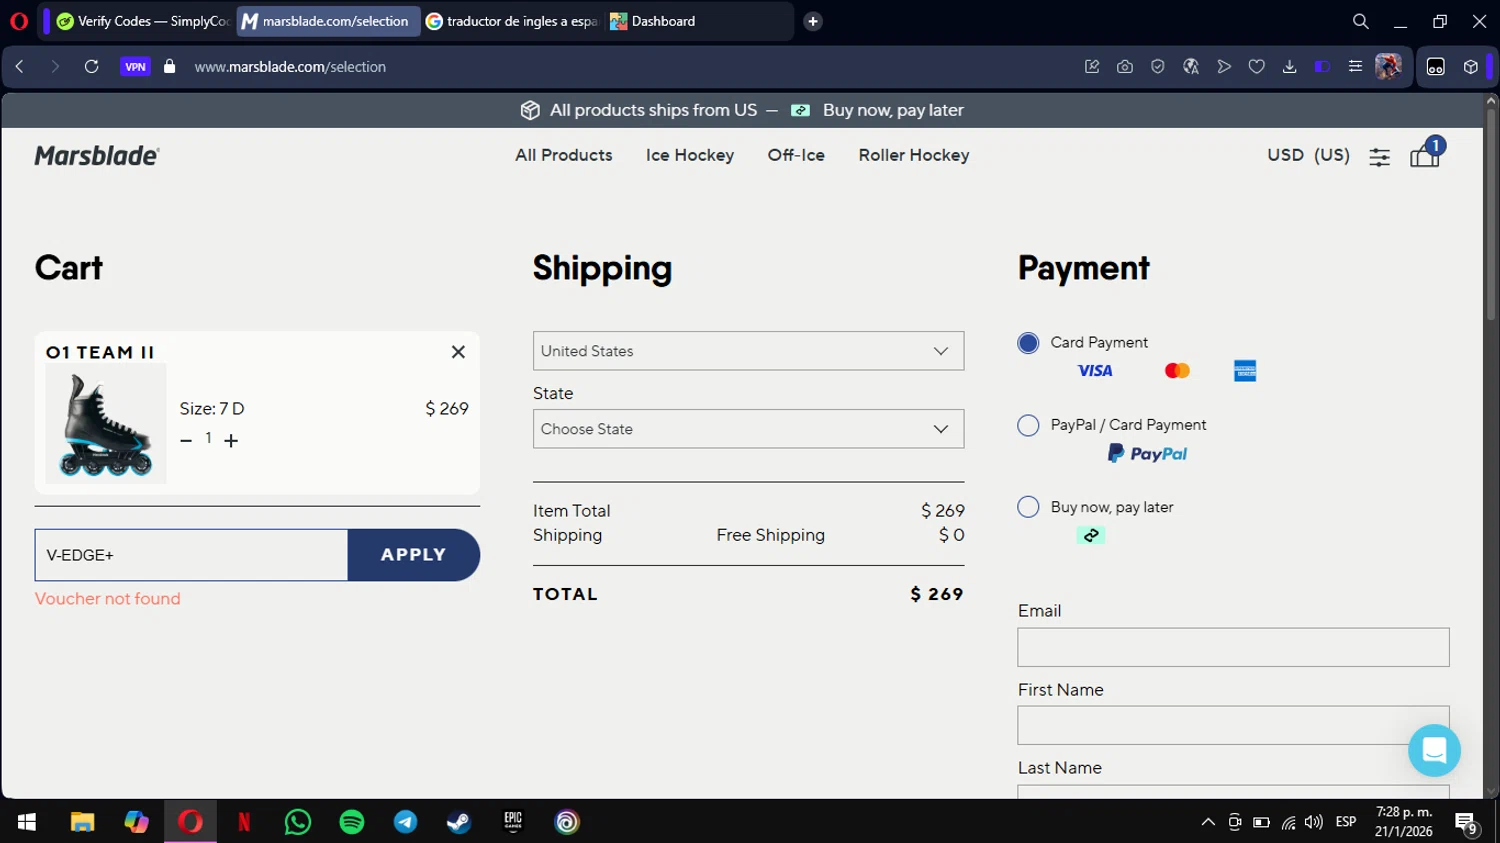Click the voucher code input field

pos(191,555)
